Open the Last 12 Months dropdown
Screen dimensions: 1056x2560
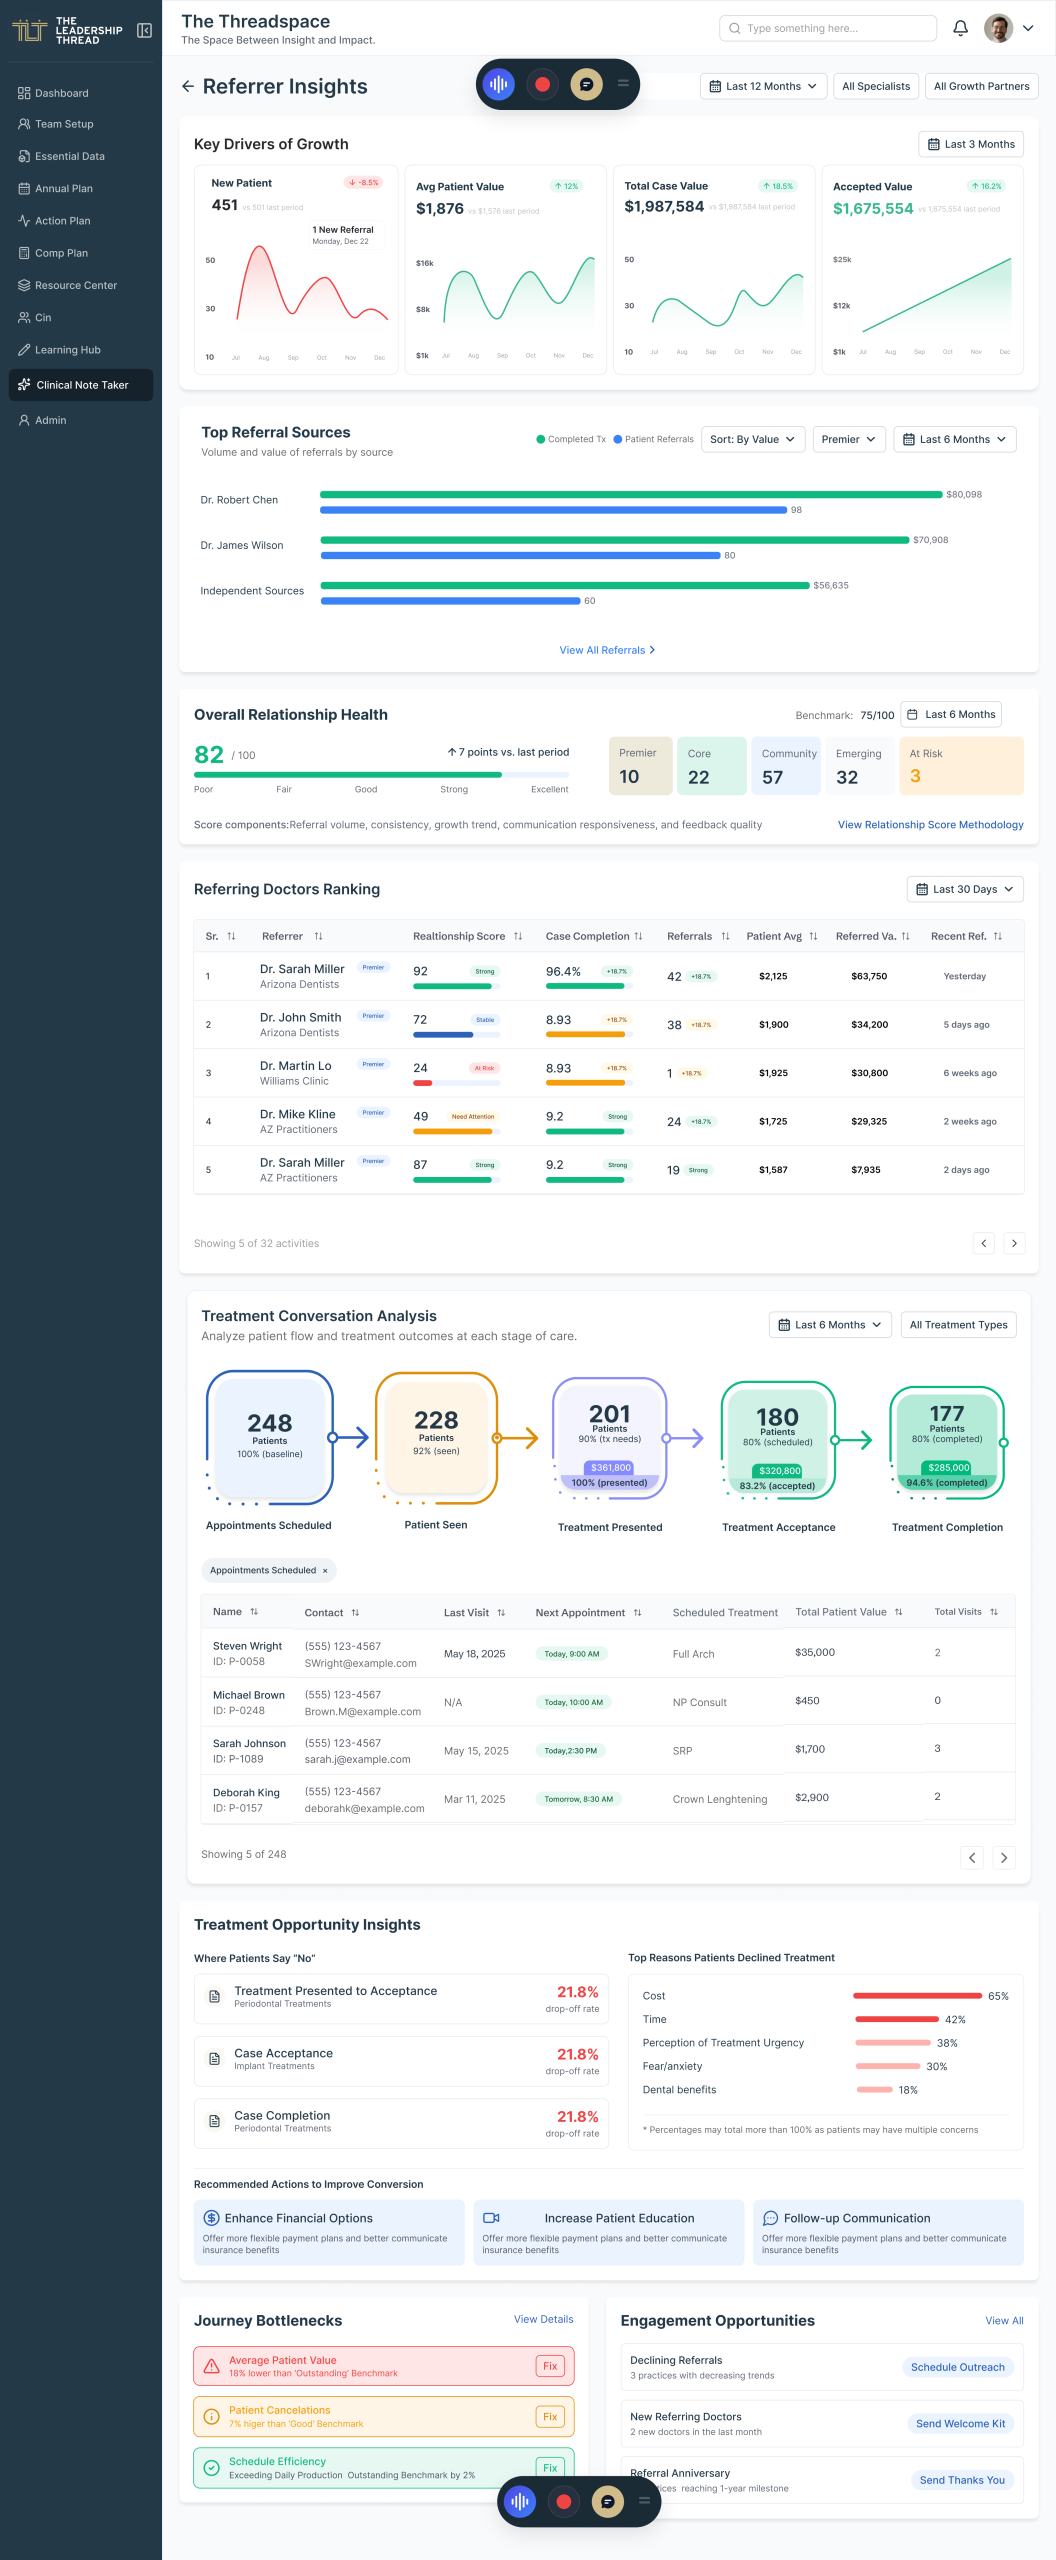tap(763, 86)
